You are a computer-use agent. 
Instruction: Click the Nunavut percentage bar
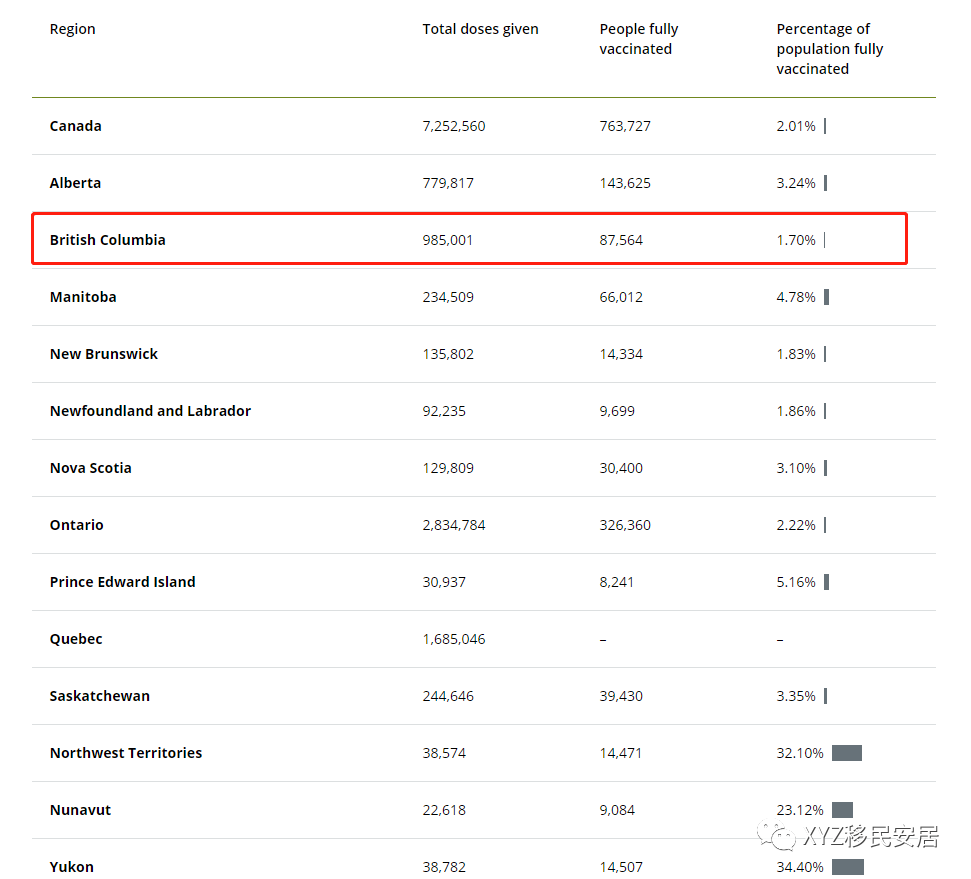pyautogui.click(x=842, y=810)
